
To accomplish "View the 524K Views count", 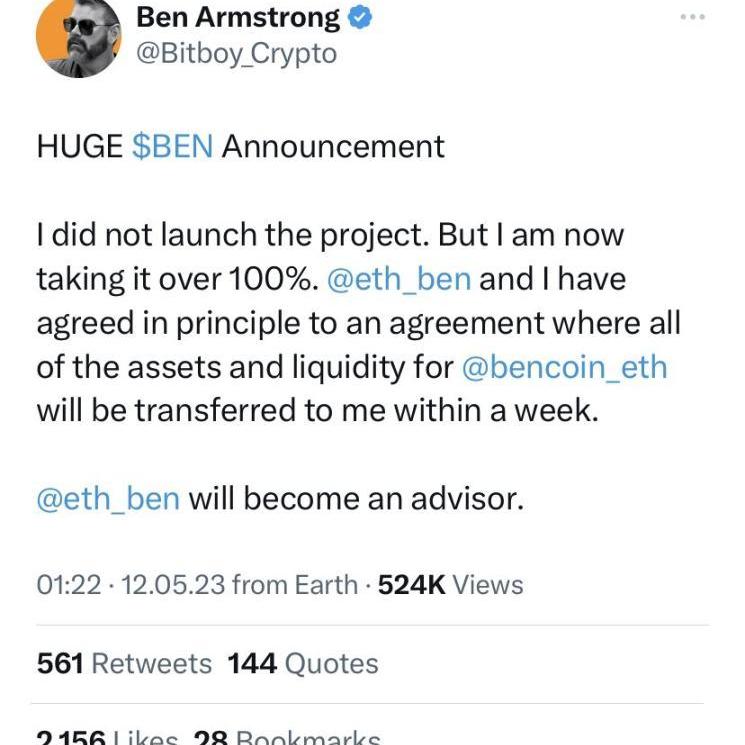I will tap(451, 584).
